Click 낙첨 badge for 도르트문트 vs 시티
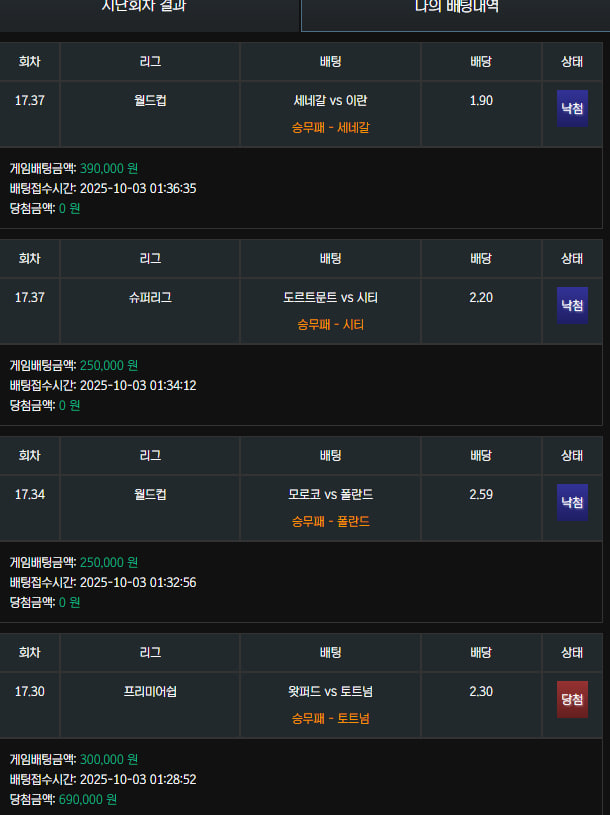 tap(572, 305)
